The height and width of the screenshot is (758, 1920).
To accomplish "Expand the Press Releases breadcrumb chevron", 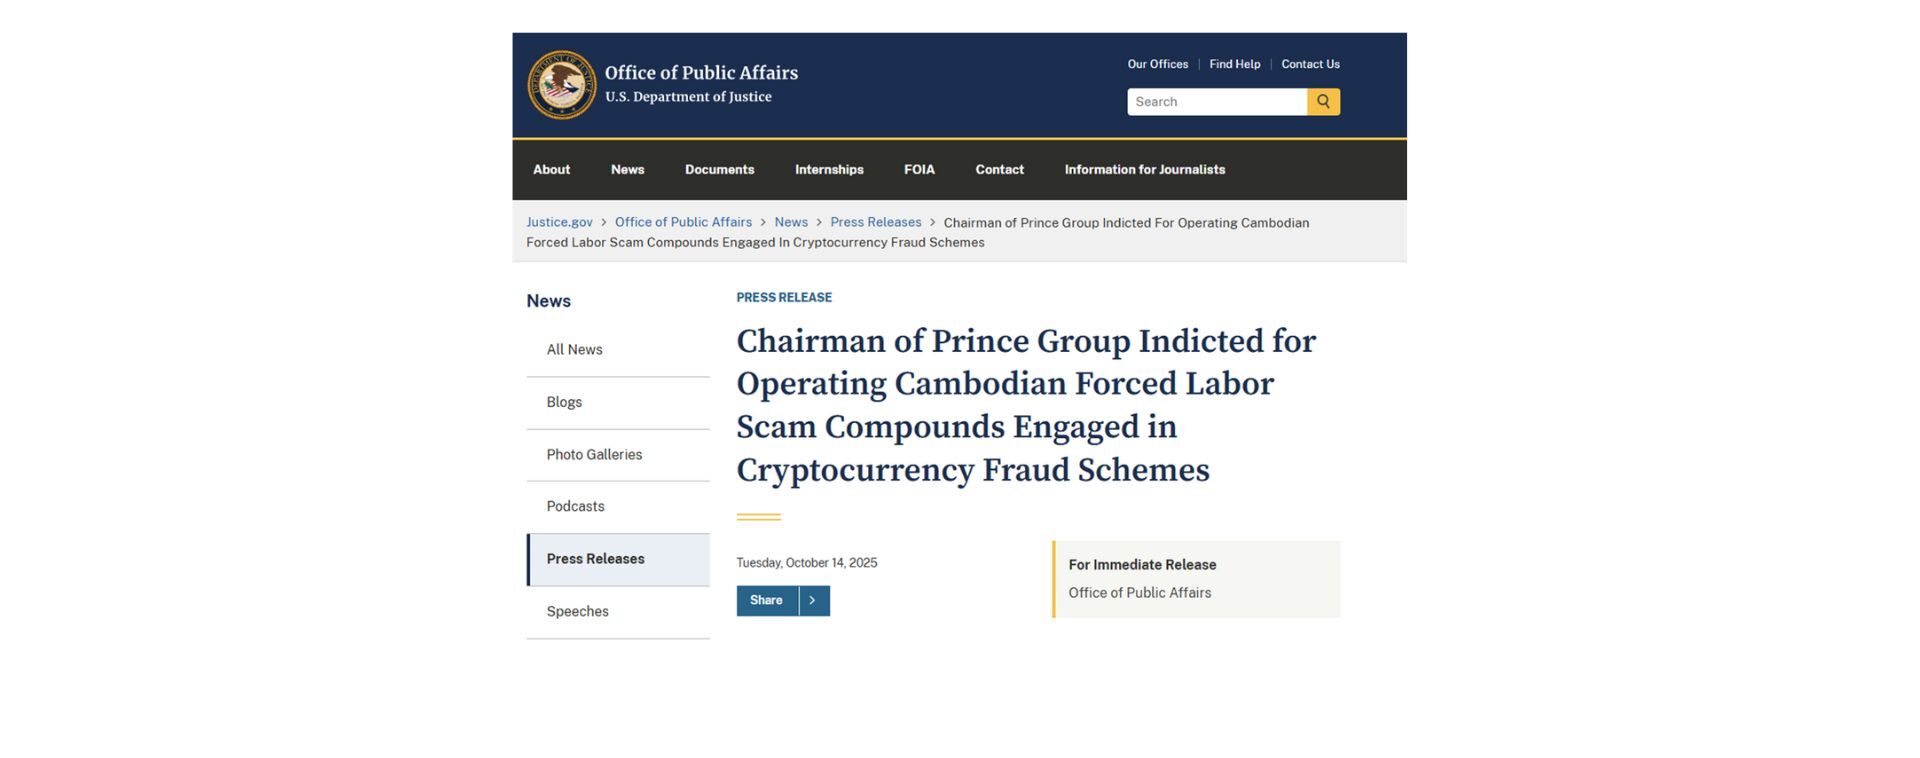I will 934,222.
